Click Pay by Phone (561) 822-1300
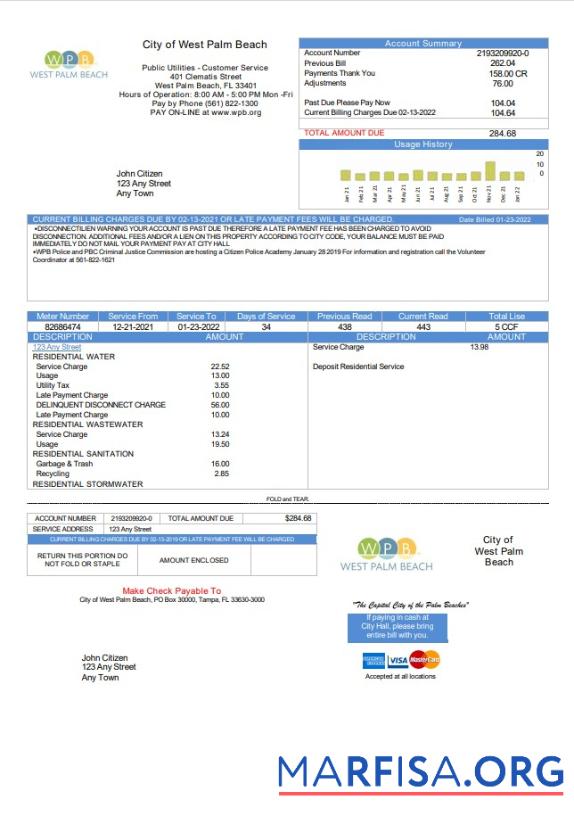574x816 pixels. point(205,104)
